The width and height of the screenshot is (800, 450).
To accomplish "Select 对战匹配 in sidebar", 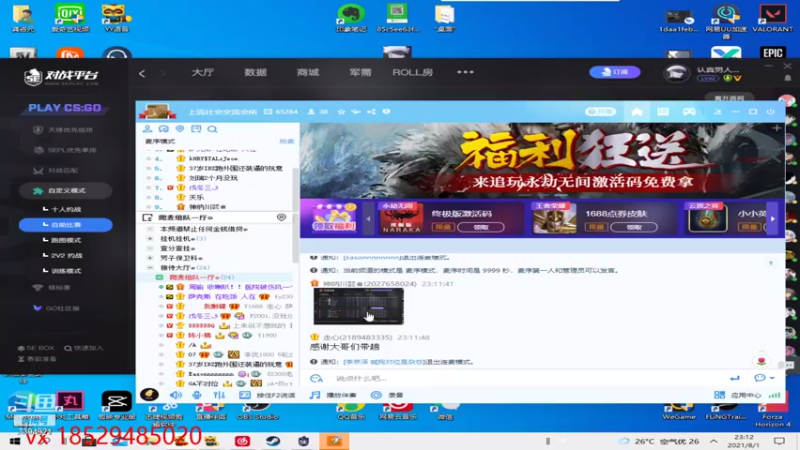I will (x=56, y=170).
